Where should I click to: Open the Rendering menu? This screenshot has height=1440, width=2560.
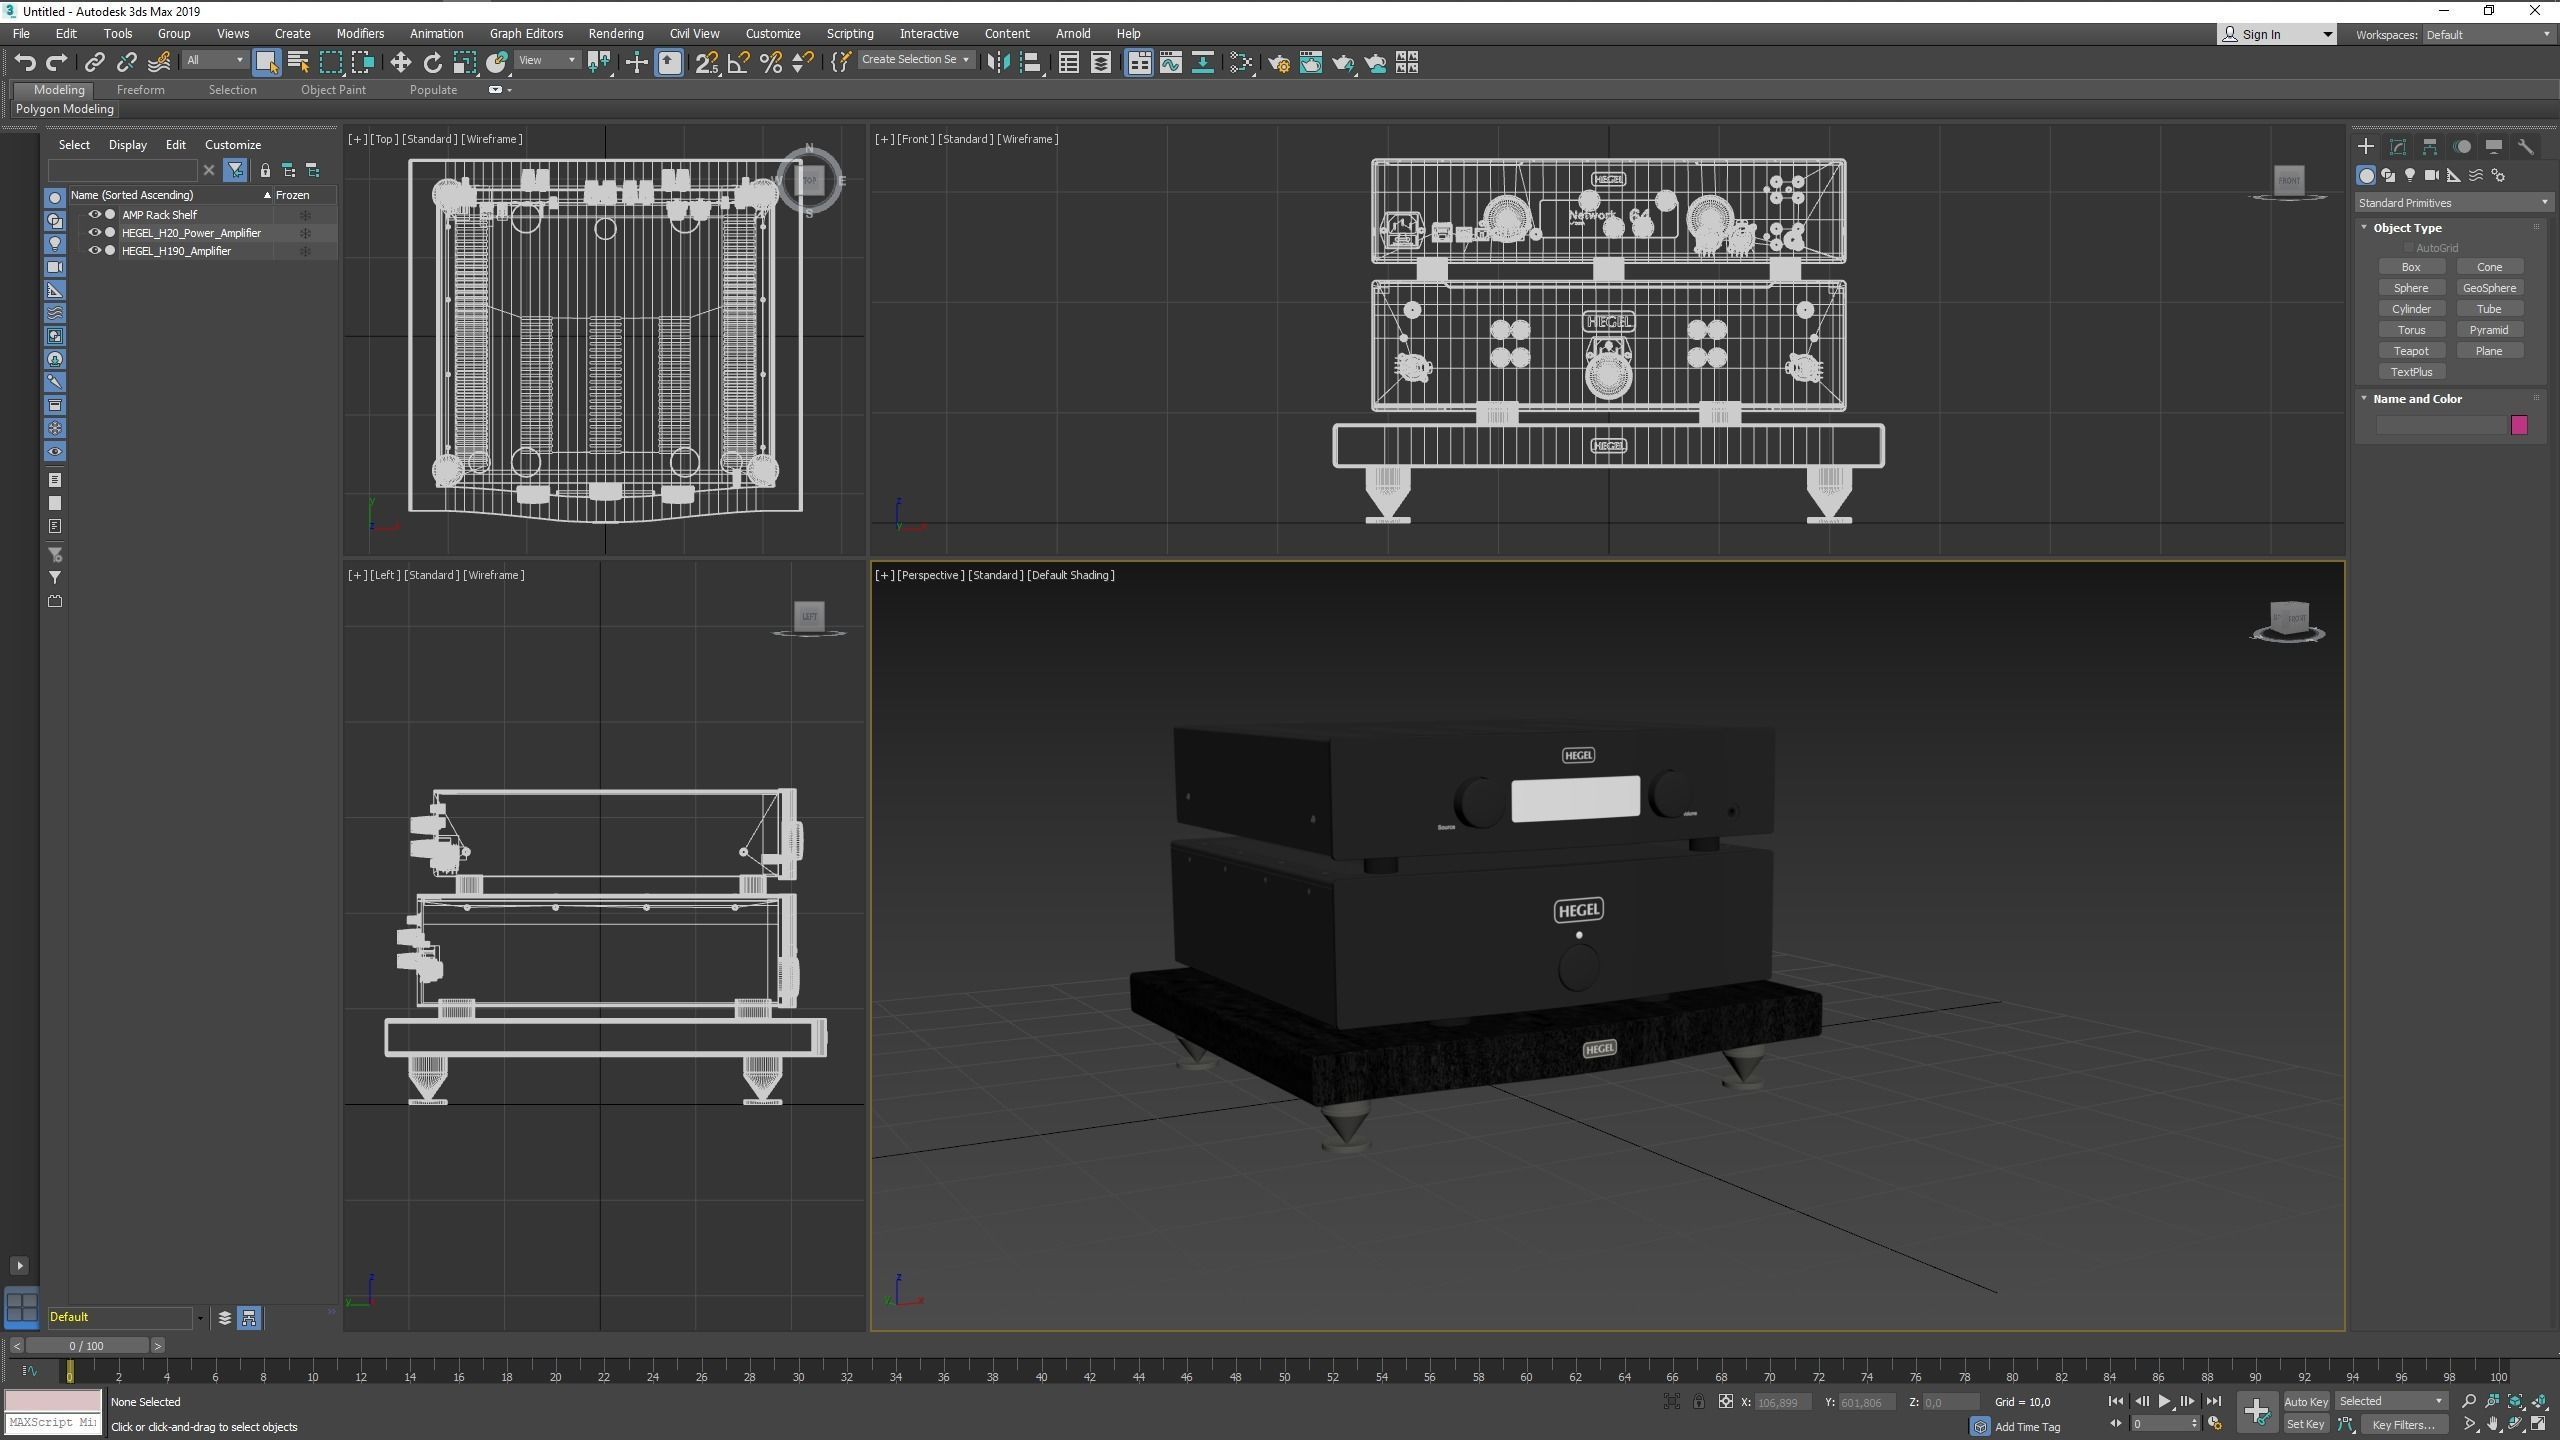(615, 33)
